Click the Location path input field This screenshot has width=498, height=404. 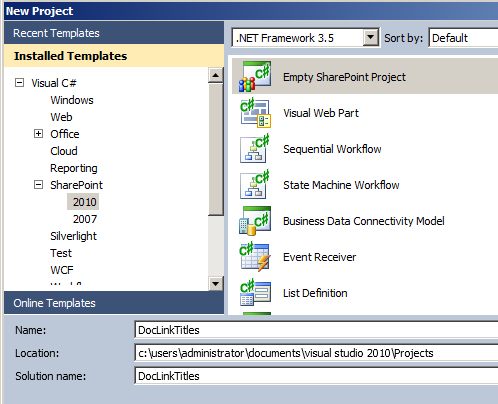pos(316,353)
